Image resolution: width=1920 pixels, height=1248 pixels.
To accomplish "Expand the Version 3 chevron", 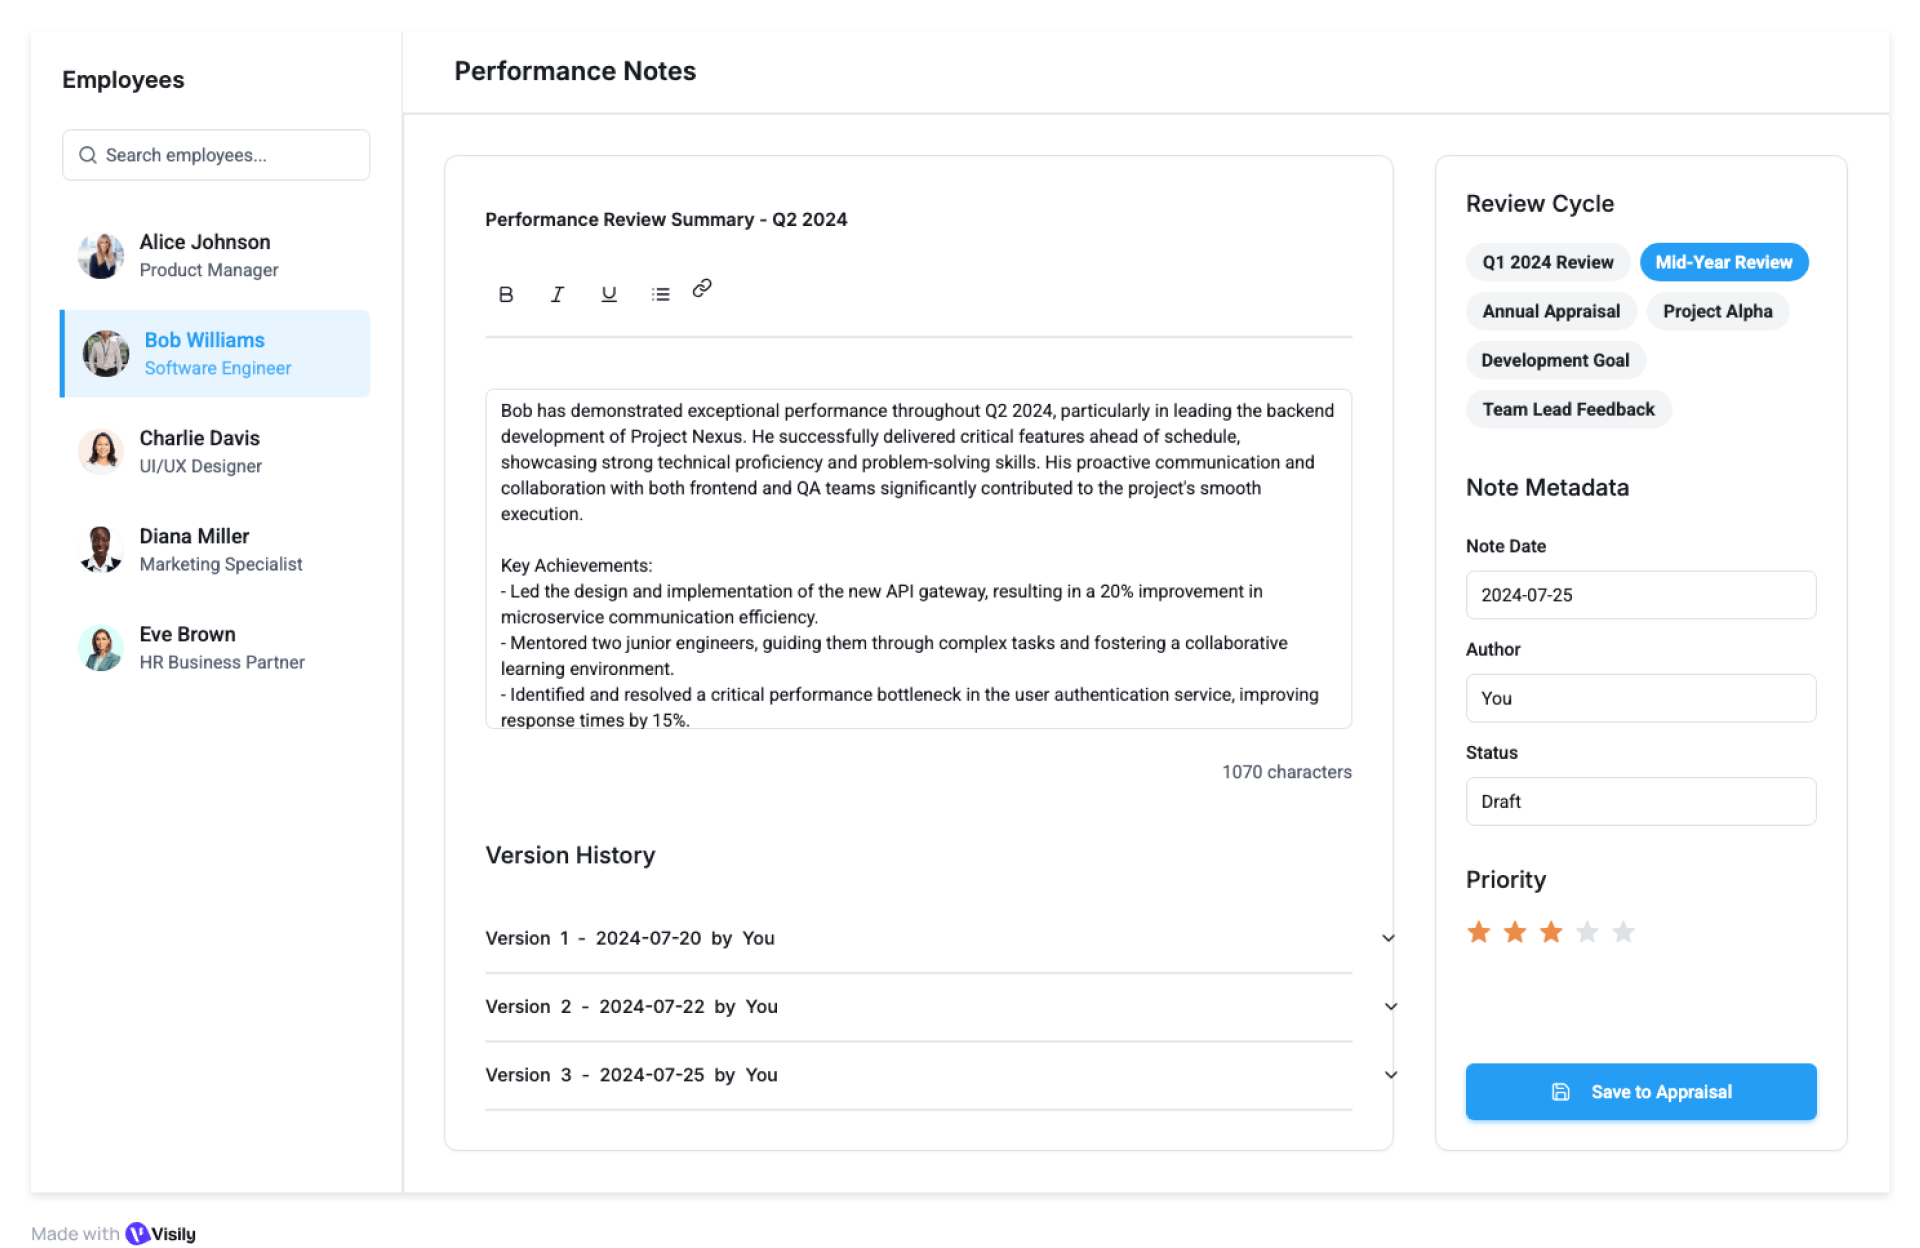I will (1390, 1075).
